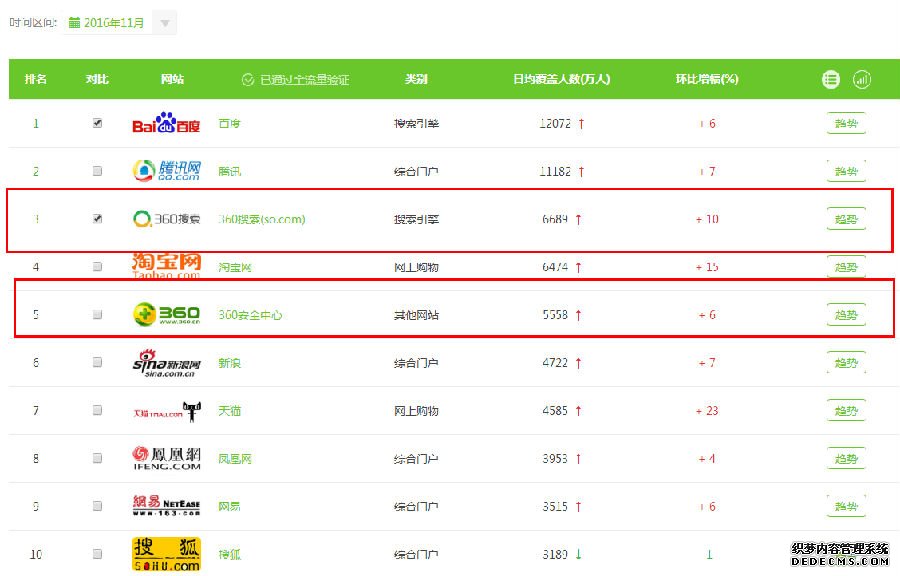
Task: Check the compare checkbox for 360安全中心
Action: click(98, 314)
